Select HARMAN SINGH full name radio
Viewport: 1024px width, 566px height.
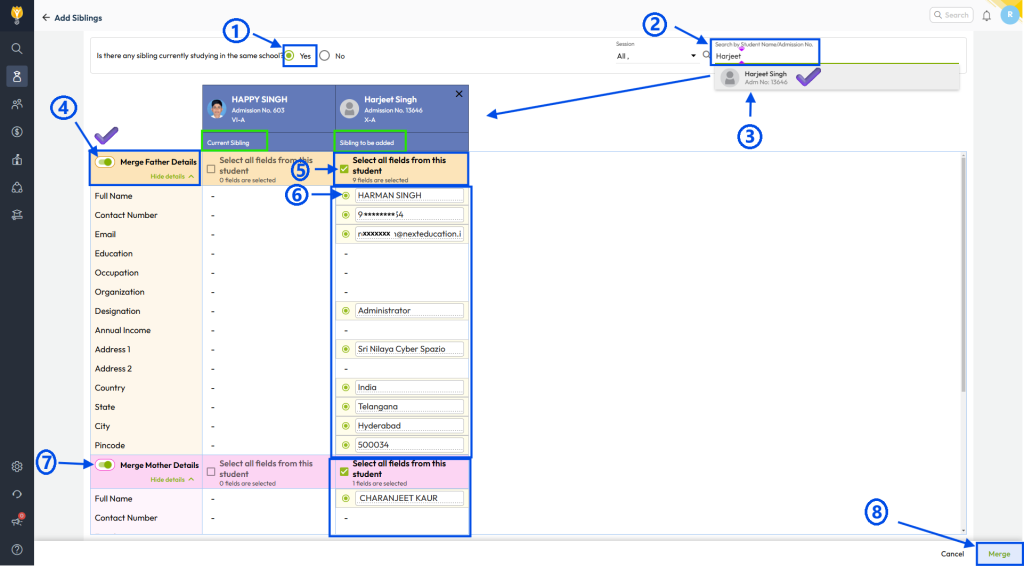coord(346,195)
